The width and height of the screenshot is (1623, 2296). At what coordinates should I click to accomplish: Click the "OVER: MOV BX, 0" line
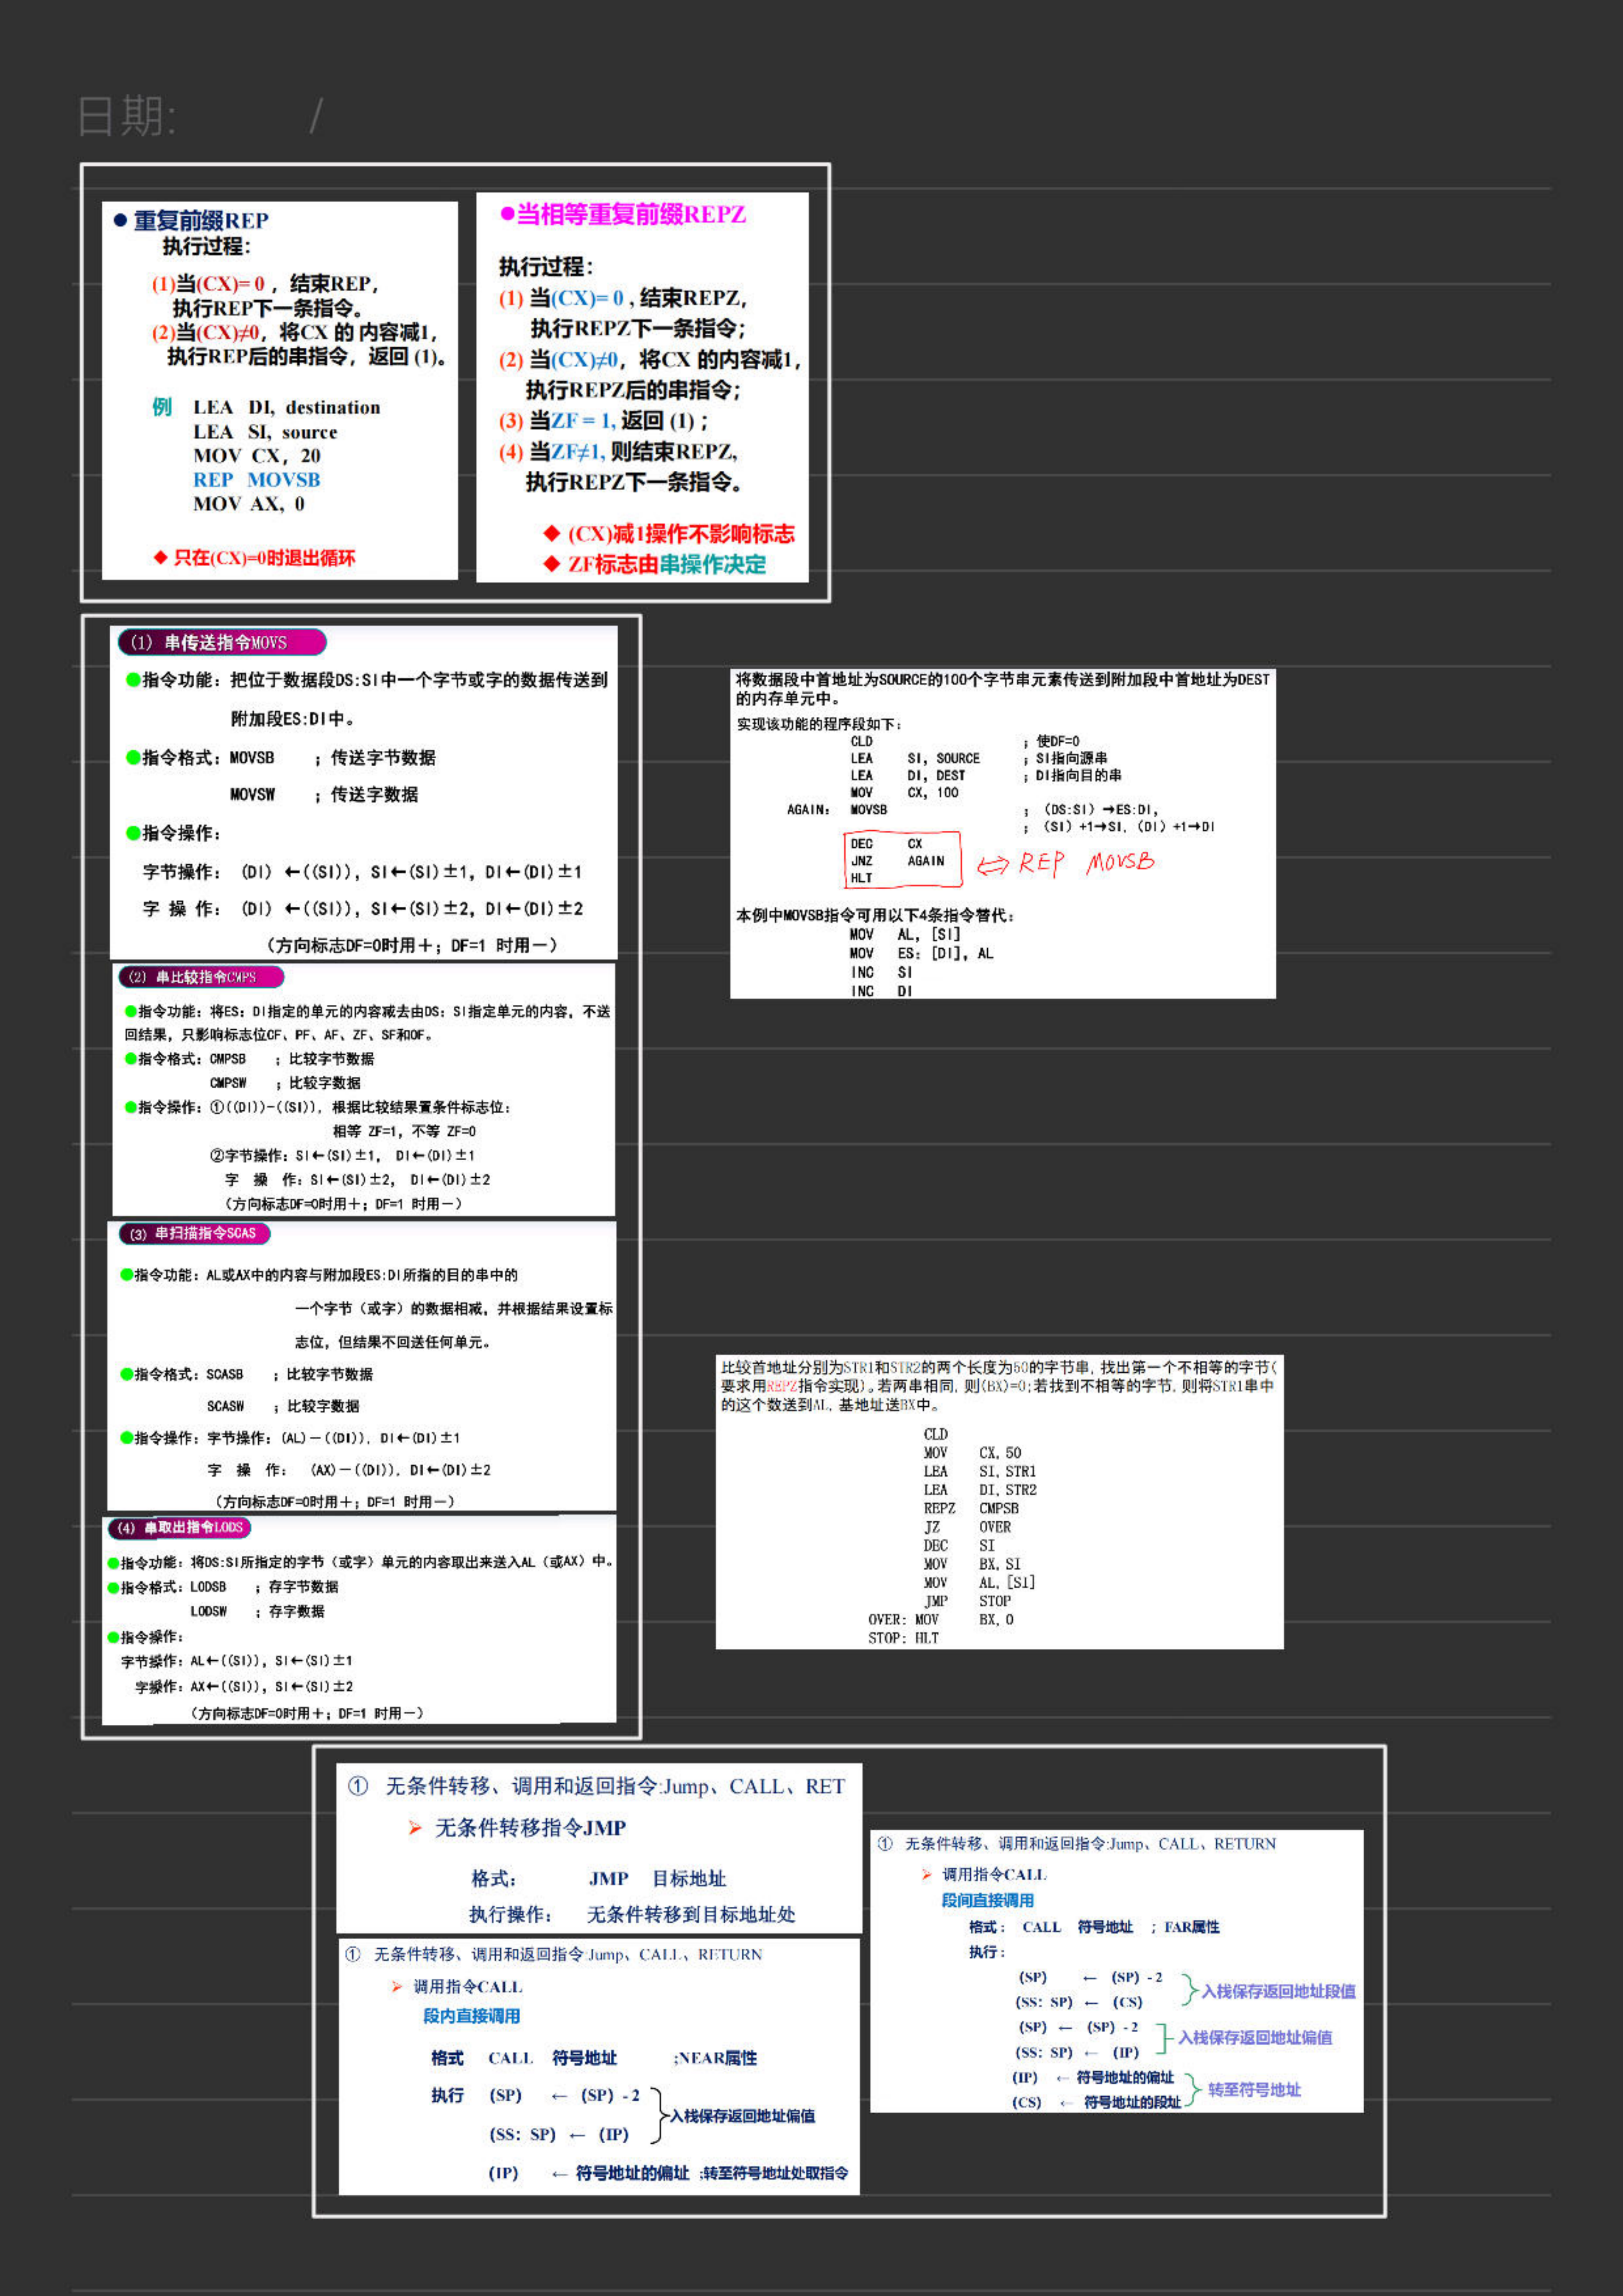click(x=940, y=1620)
